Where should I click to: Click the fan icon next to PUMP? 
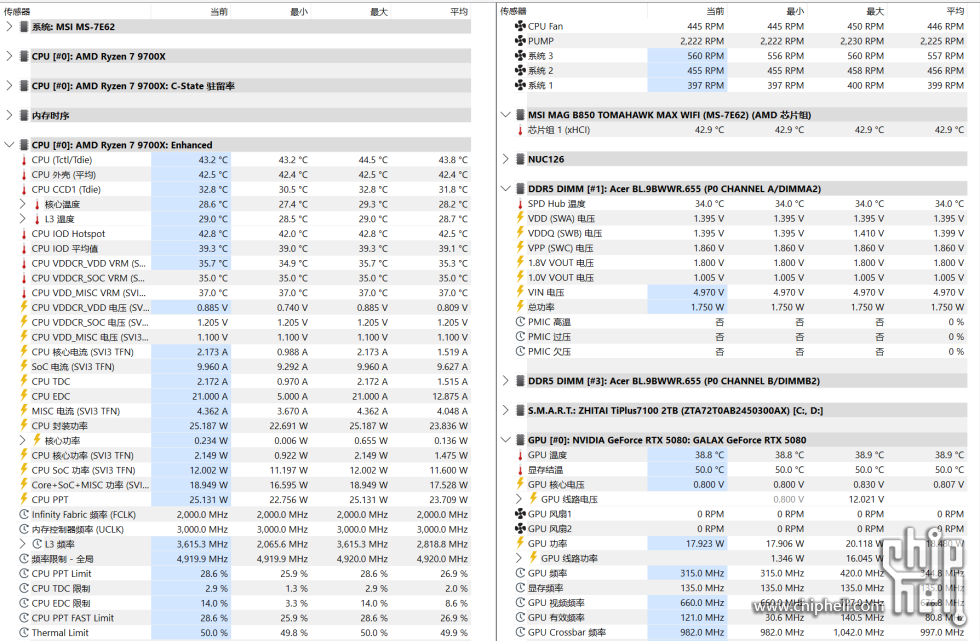point(520,41)
